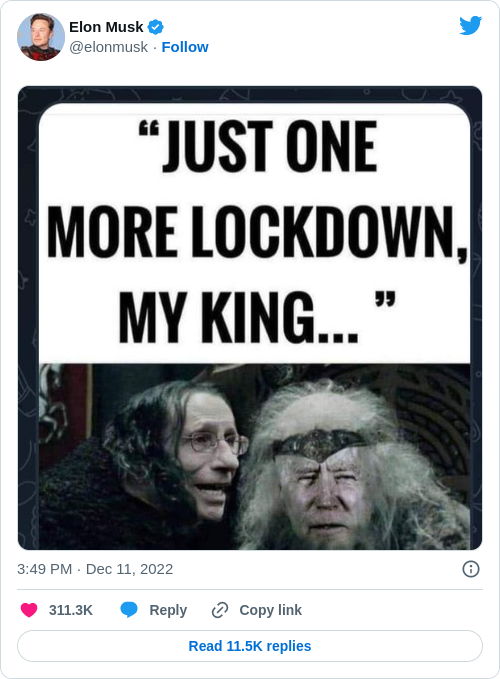Read 11.5K replies
The height and width of the screenshot is (679, 500).
250,646
